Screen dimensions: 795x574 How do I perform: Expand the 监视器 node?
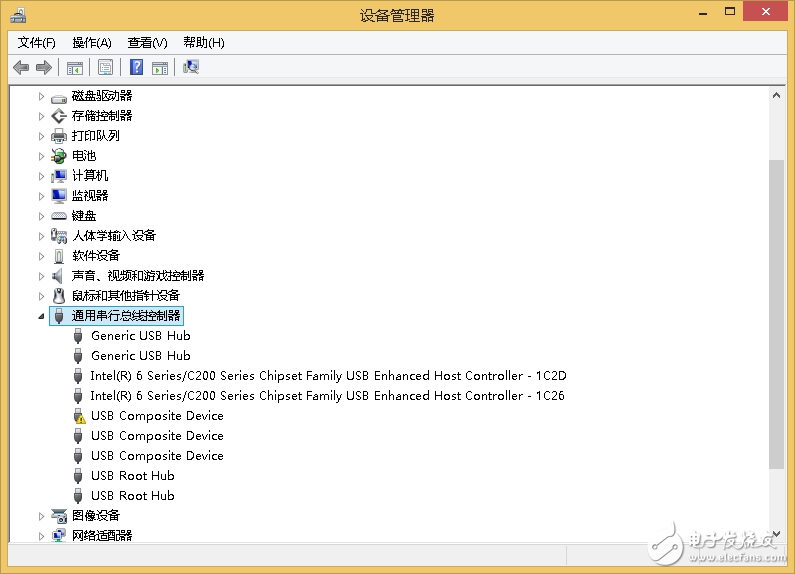point(41,196)
